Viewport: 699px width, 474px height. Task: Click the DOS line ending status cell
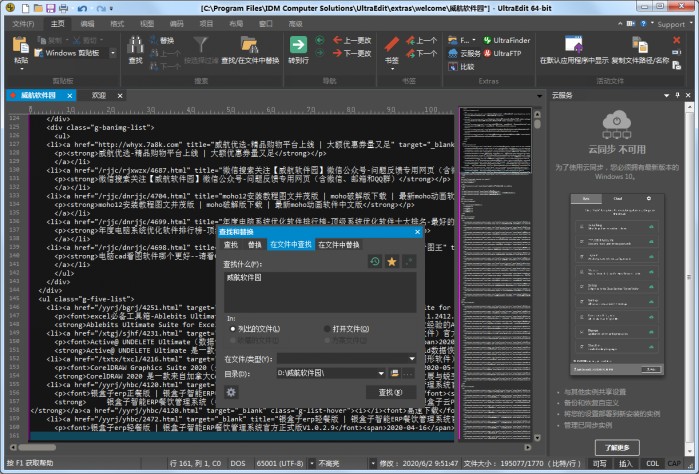[x=238, y=463]
